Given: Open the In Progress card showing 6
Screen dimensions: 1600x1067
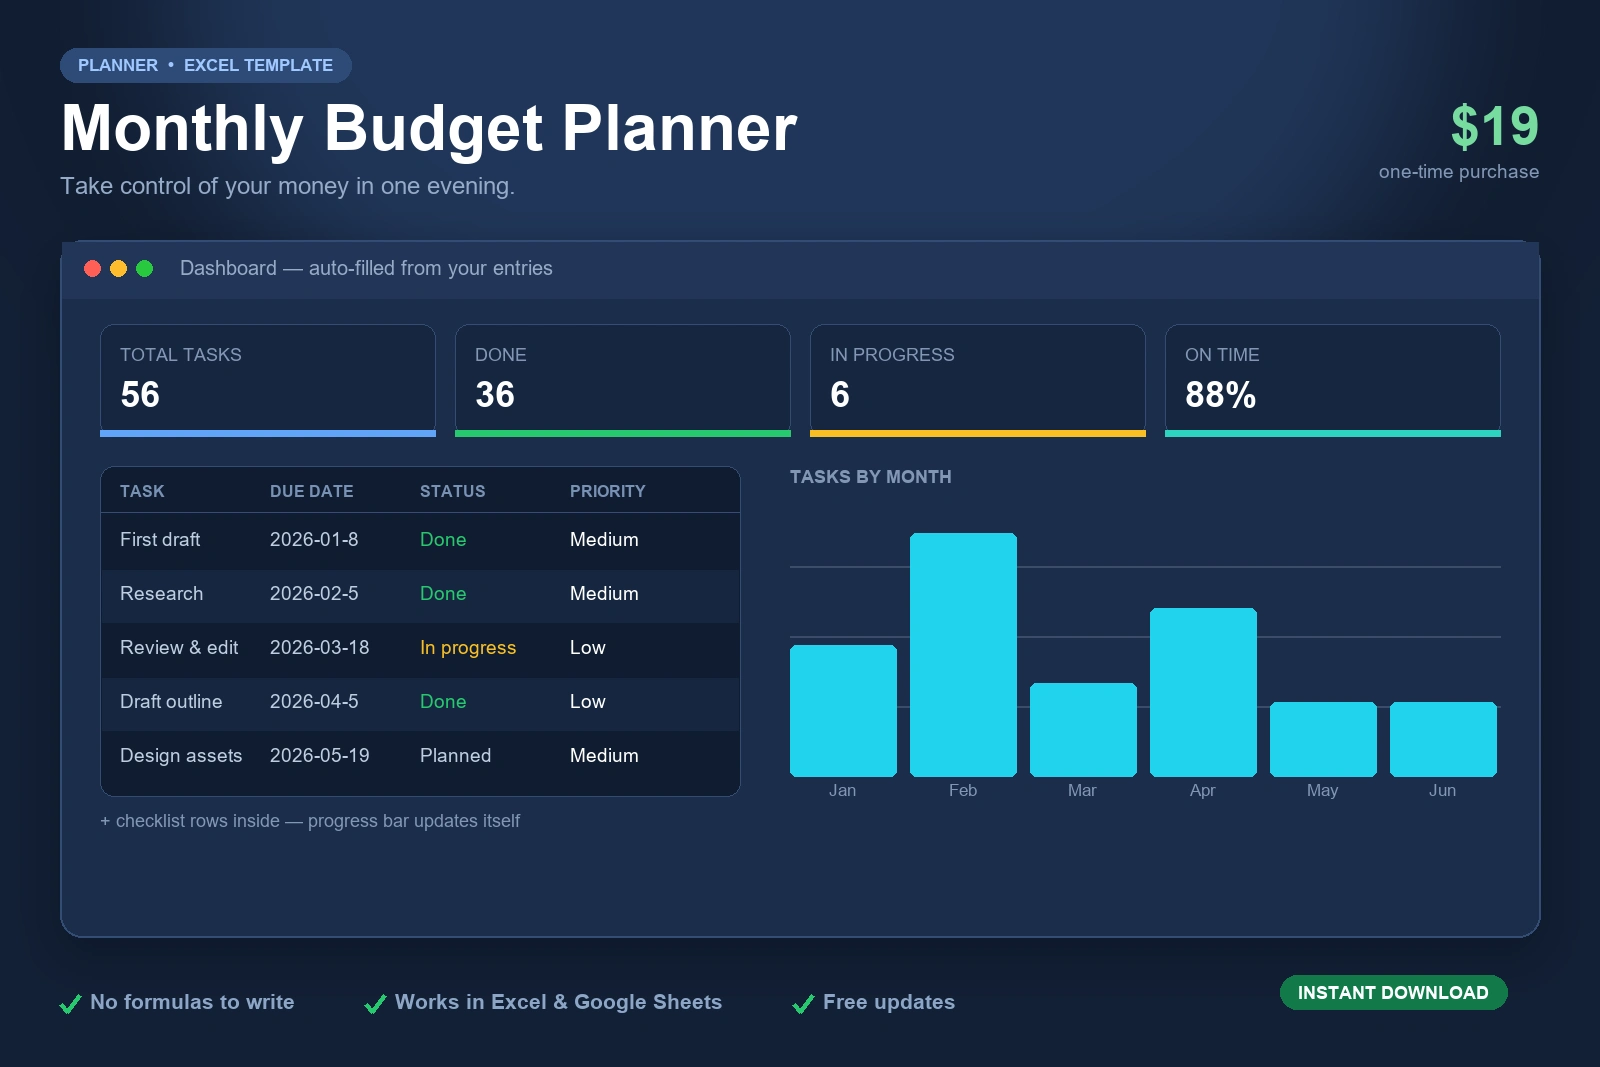Looking at the screenshot, I should (x=978, y=380).
